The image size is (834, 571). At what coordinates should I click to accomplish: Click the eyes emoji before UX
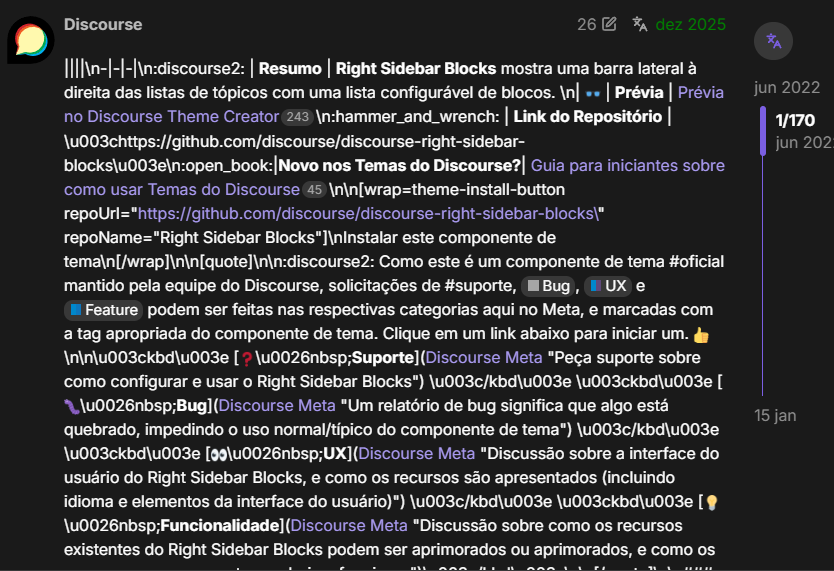point(219,455)
